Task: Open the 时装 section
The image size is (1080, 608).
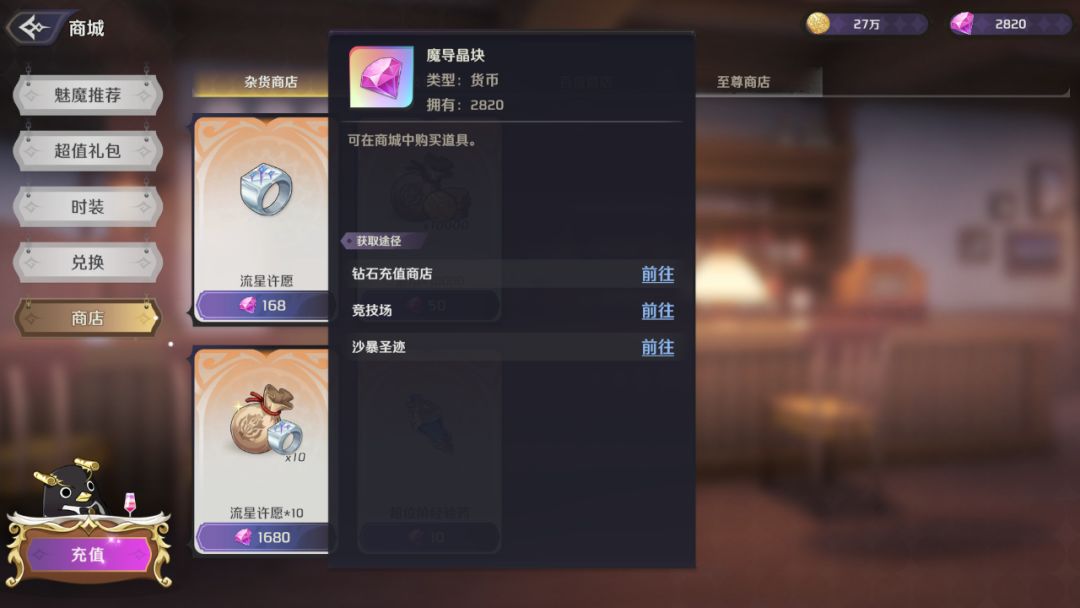Action: coord(87,207)
